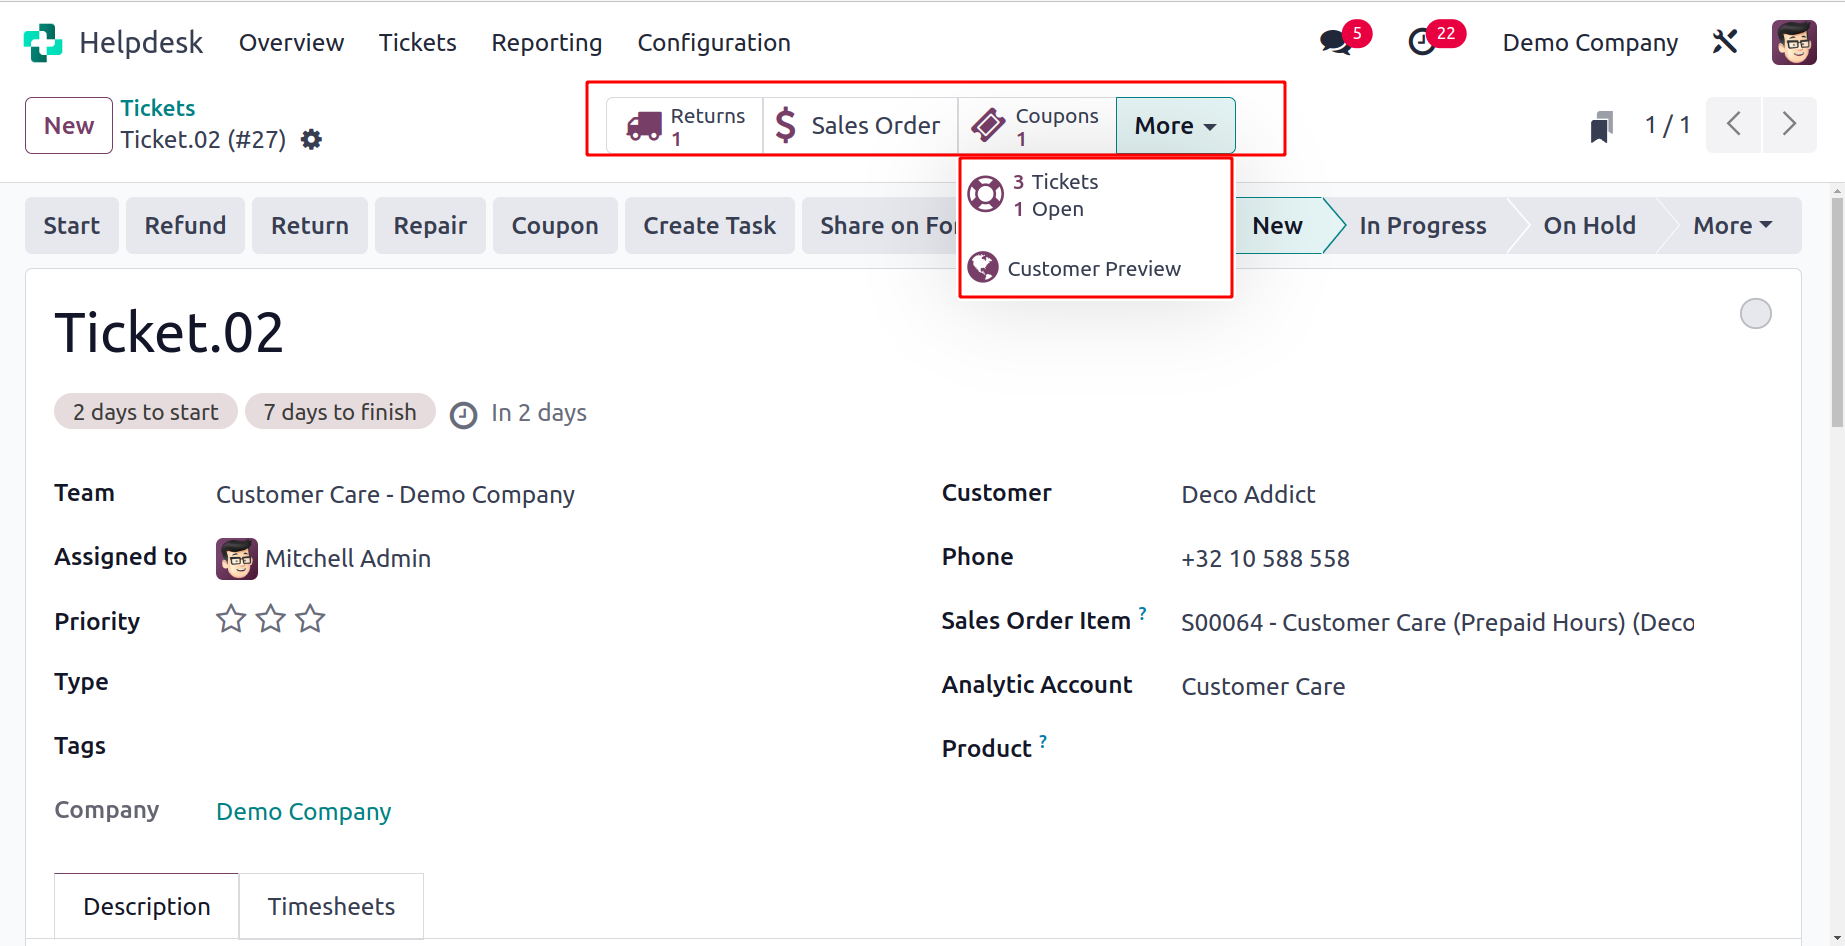Click Mitchell Admin's avatar in Assigned to
Screen dimensions: 1845x946
[237, 559]
